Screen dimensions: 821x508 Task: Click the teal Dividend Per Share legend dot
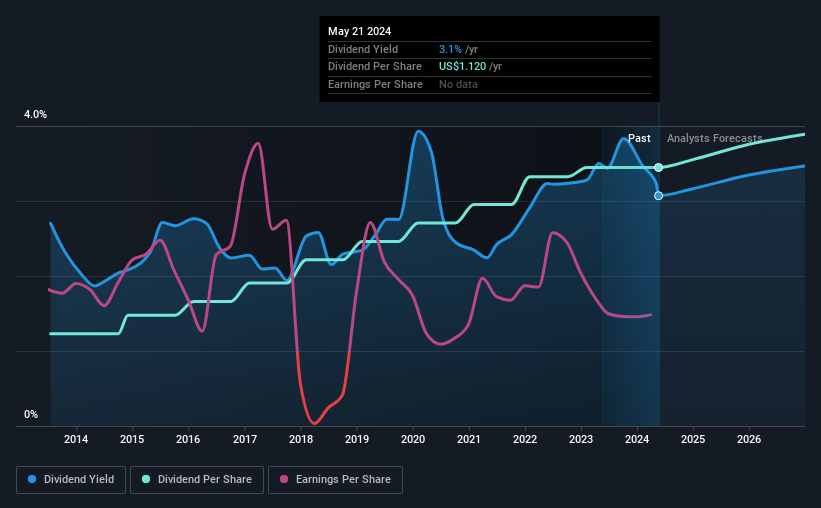[146, 479]
